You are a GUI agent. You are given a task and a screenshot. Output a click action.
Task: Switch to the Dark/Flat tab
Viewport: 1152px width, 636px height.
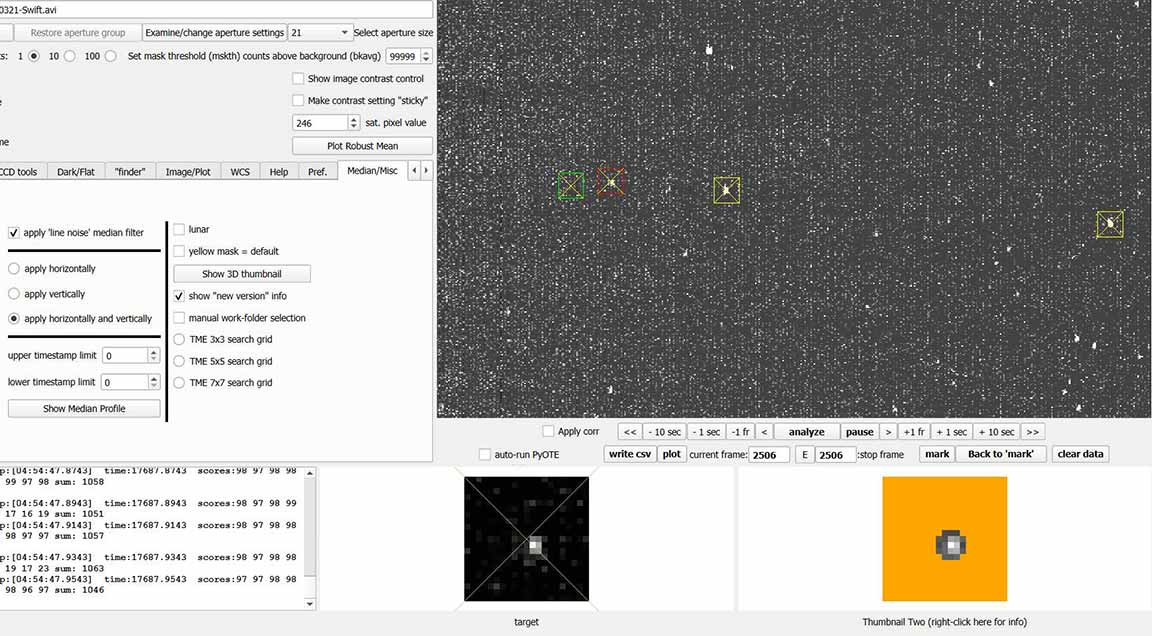[x=75, y=172]
